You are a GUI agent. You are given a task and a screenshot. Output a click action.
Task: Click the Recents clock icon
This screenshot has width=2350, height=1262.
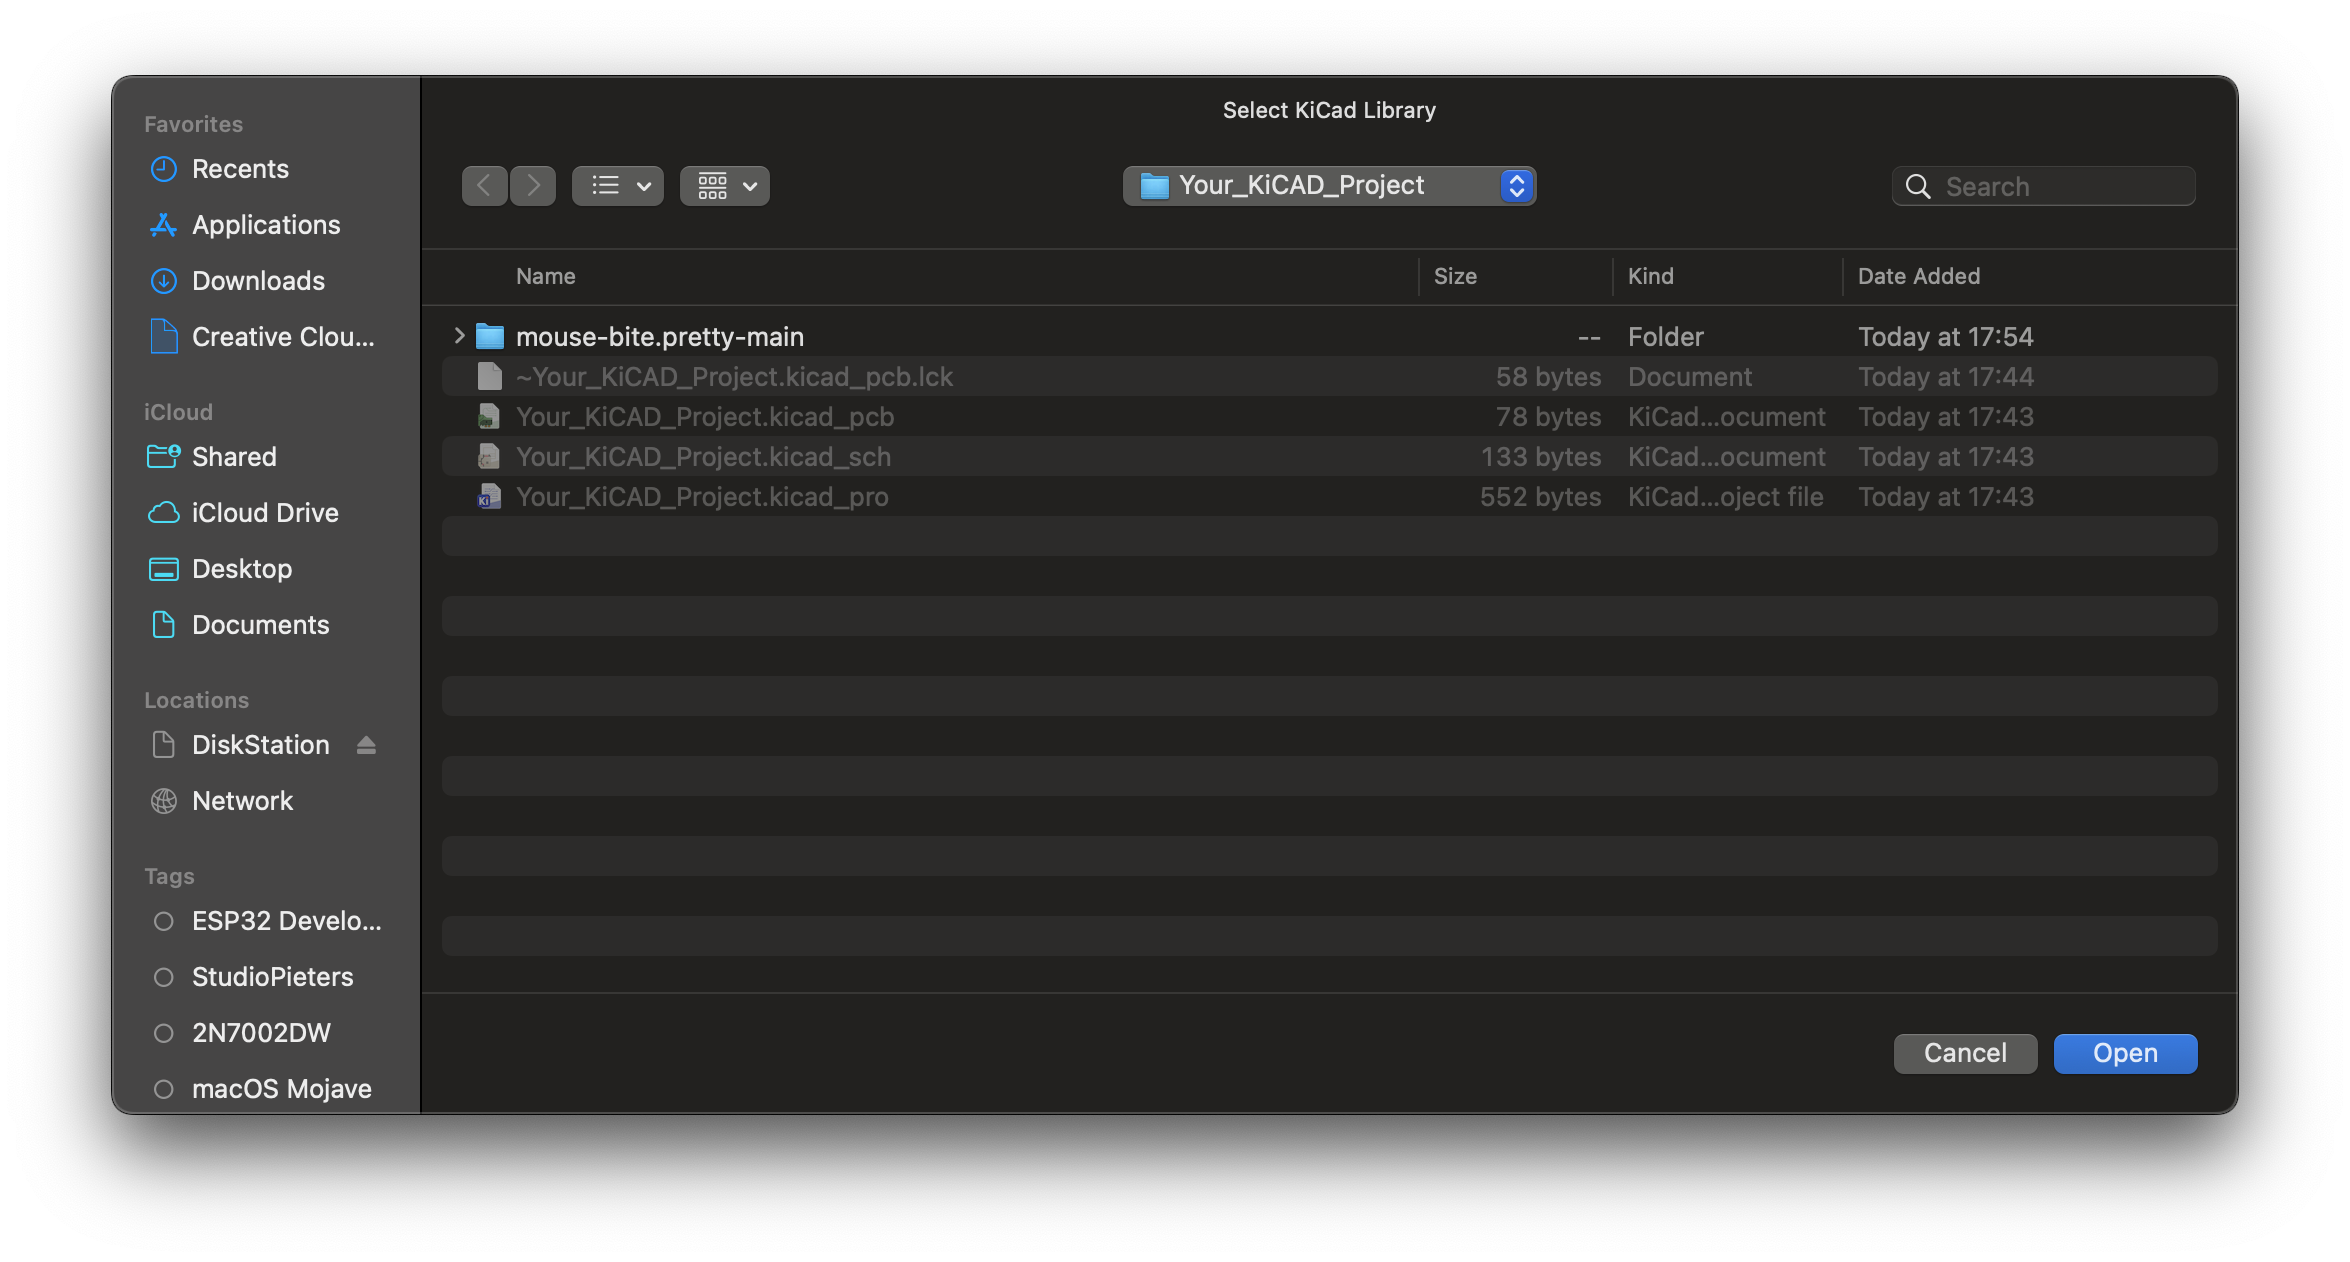[x=163, y=169]
